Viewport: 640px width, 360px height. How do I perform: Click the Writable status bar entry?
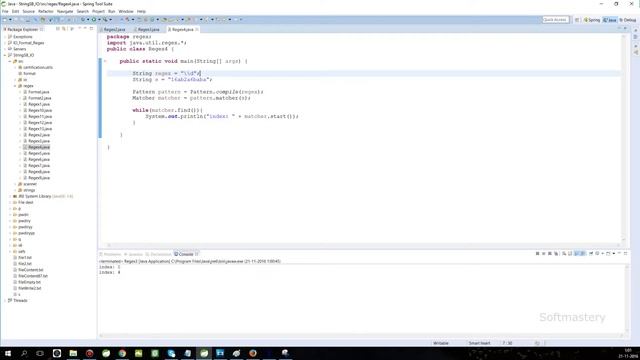click(440, 343)
